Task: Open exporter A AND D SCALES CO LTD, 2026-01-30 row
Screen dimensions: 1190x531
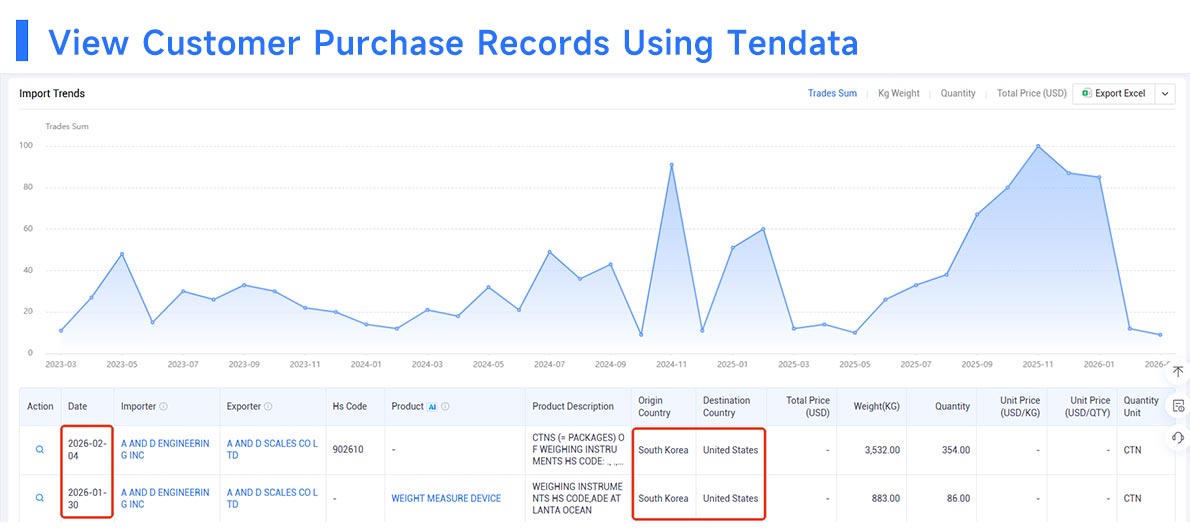Action: tap(272, 498)
